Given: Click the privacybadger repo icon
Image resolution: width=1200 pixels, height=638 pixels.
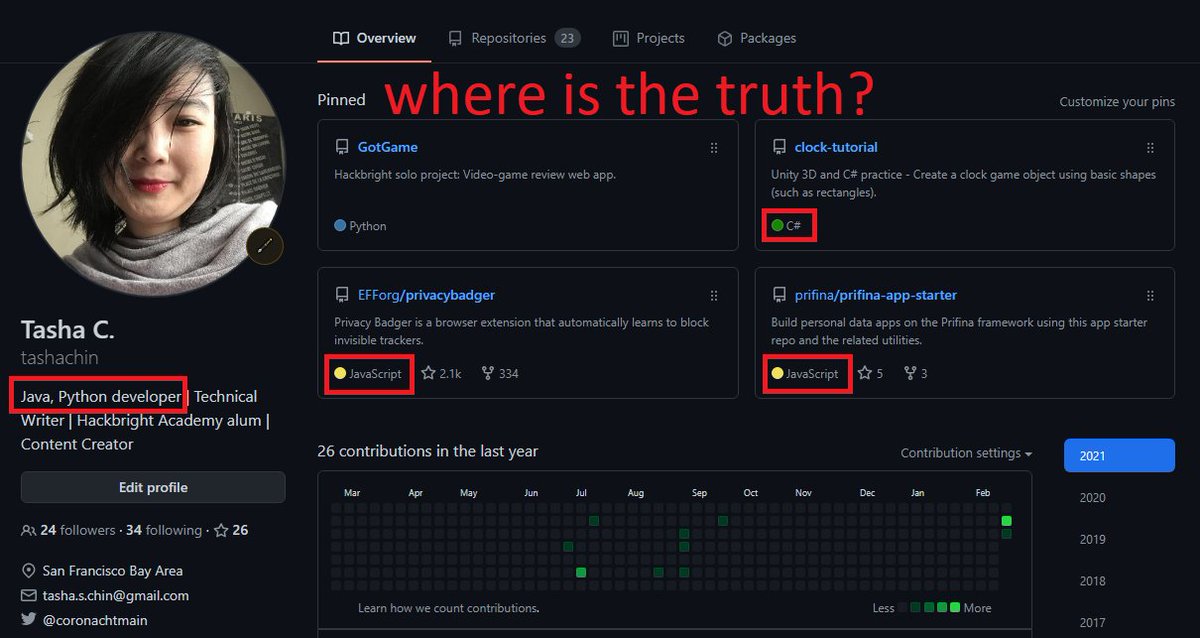Looking at the screenshot, I should pyautogui.click(x=342, y=295).
